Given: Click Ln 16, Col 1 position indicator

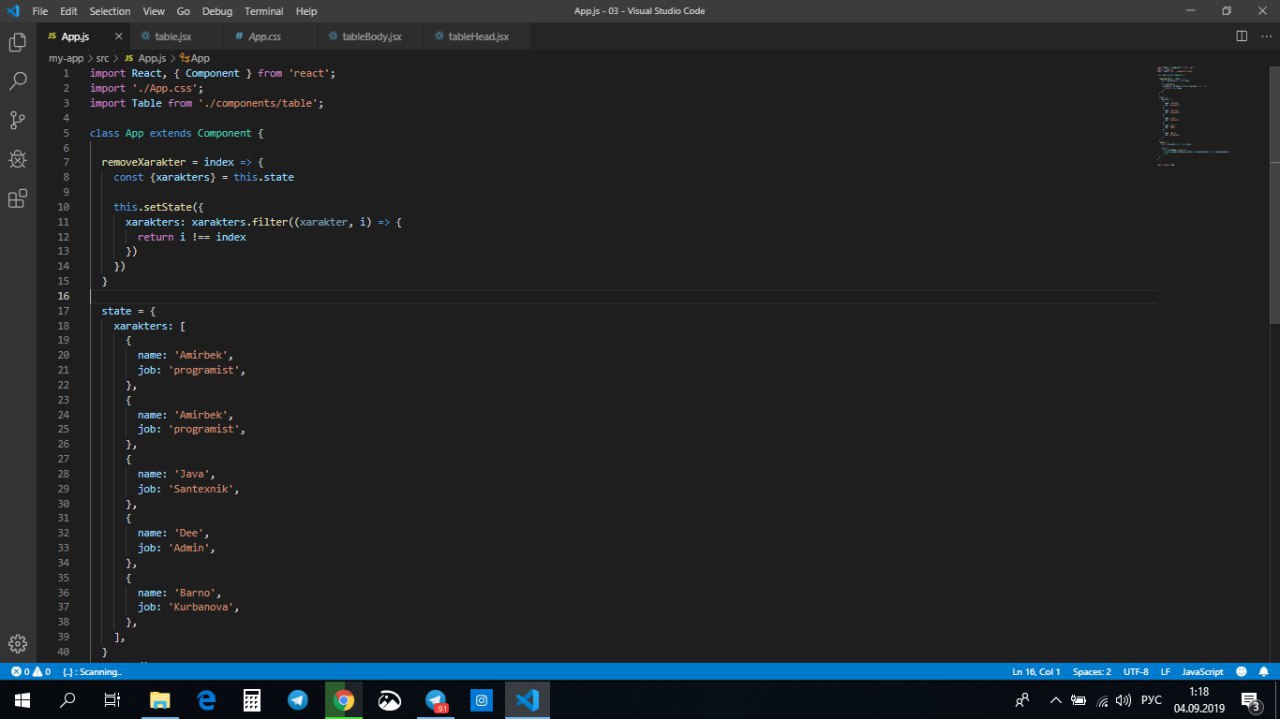Looking at the screenshot, I should (1035, 672).
